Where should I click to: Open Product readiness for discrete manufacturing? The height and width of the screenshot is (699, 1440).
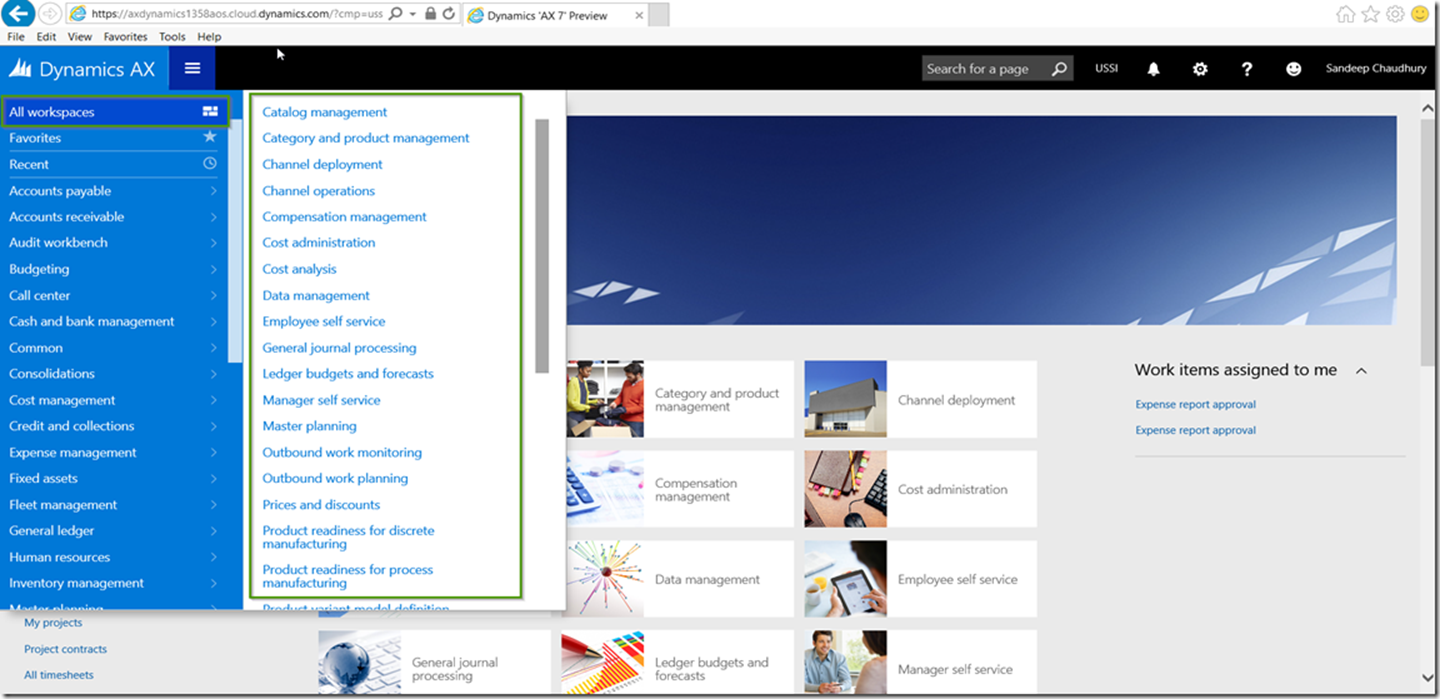point(348,537)
